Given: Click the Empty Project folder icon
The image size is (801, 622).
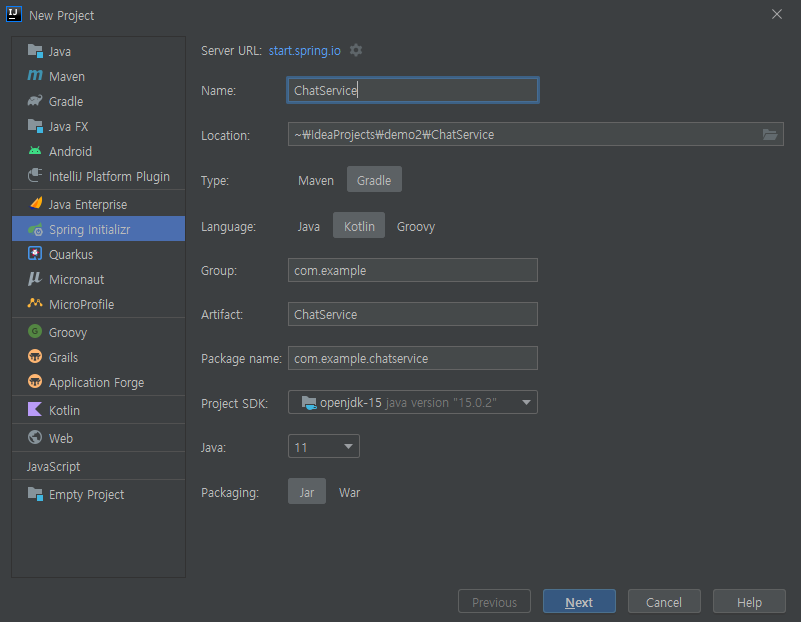Looking at the screenshot, I should coord(35,494).
